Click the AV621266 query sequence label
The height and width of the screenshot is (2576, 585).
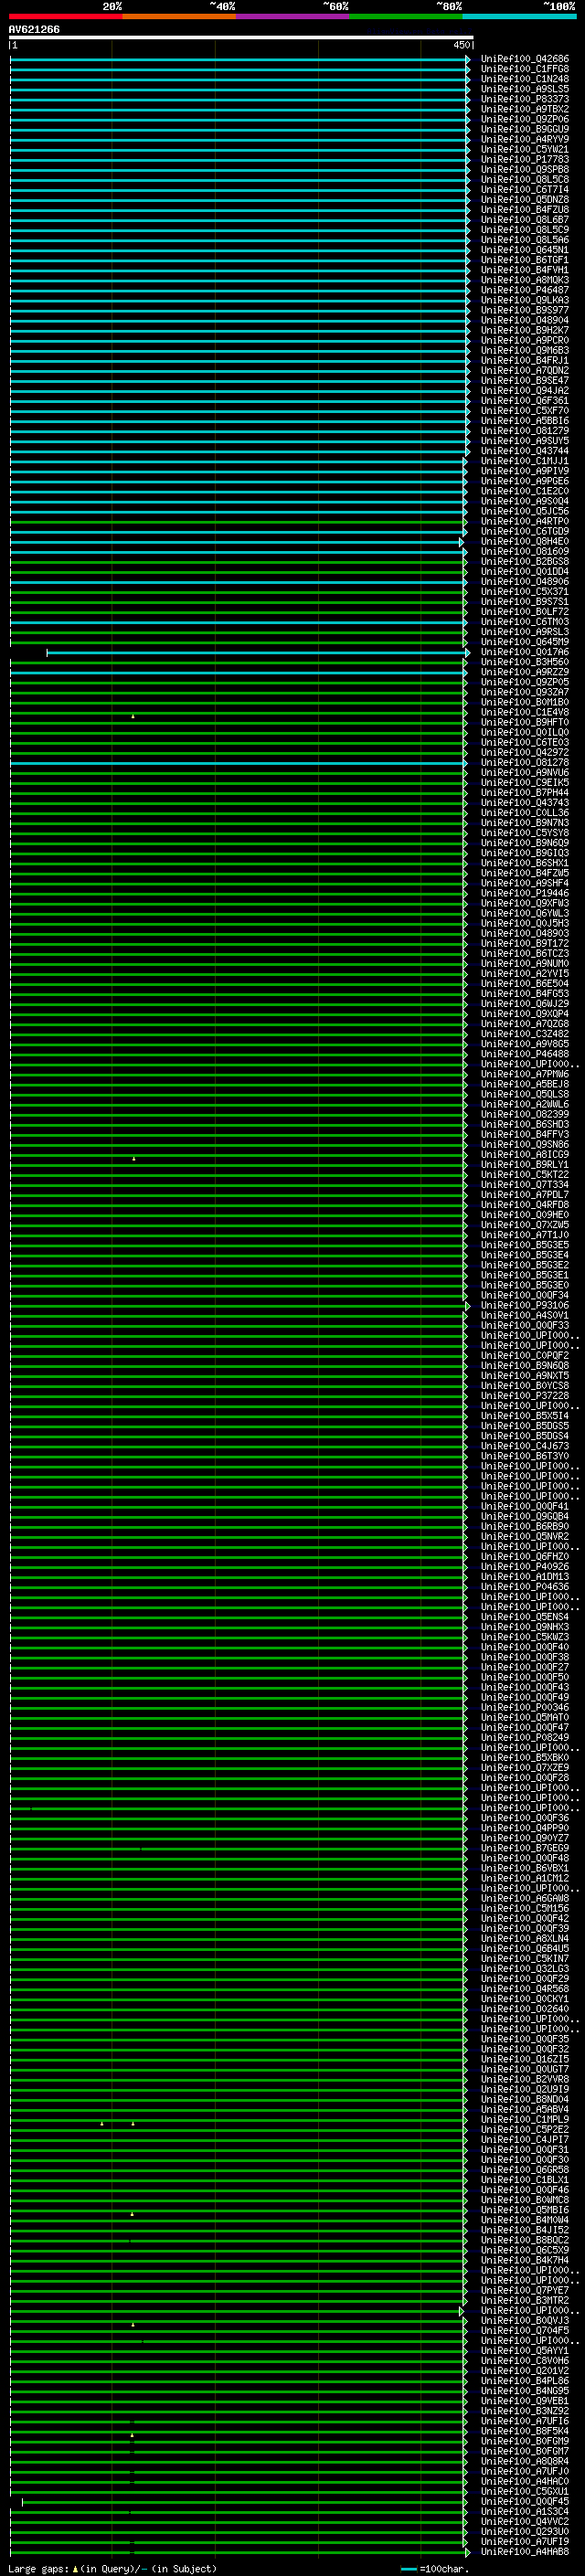[34, 29]
